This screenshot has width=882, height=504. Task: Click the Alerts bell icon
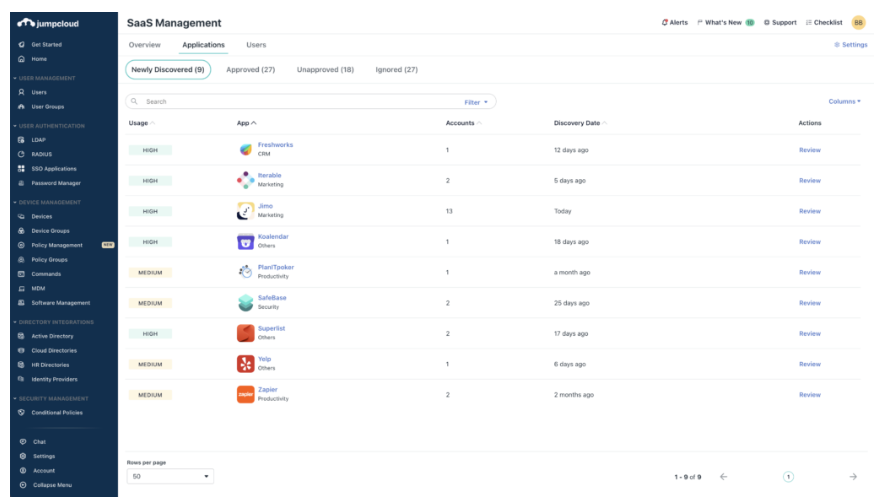click(x=665, y=22)
